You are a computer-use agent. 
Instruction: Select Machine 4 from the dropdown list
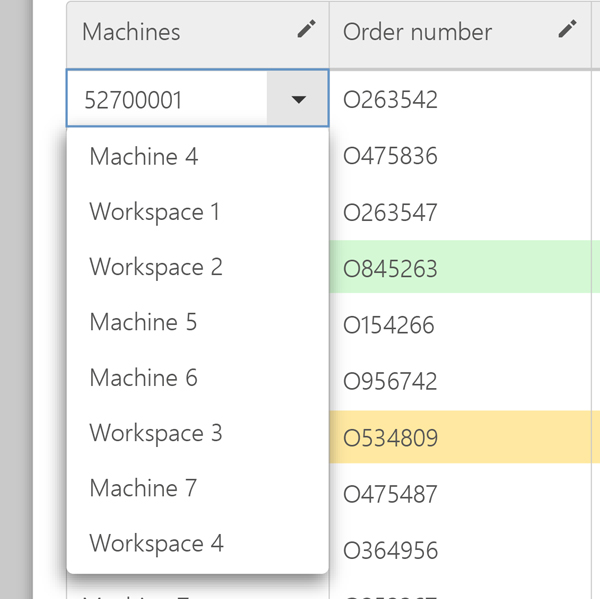(197, 157)
